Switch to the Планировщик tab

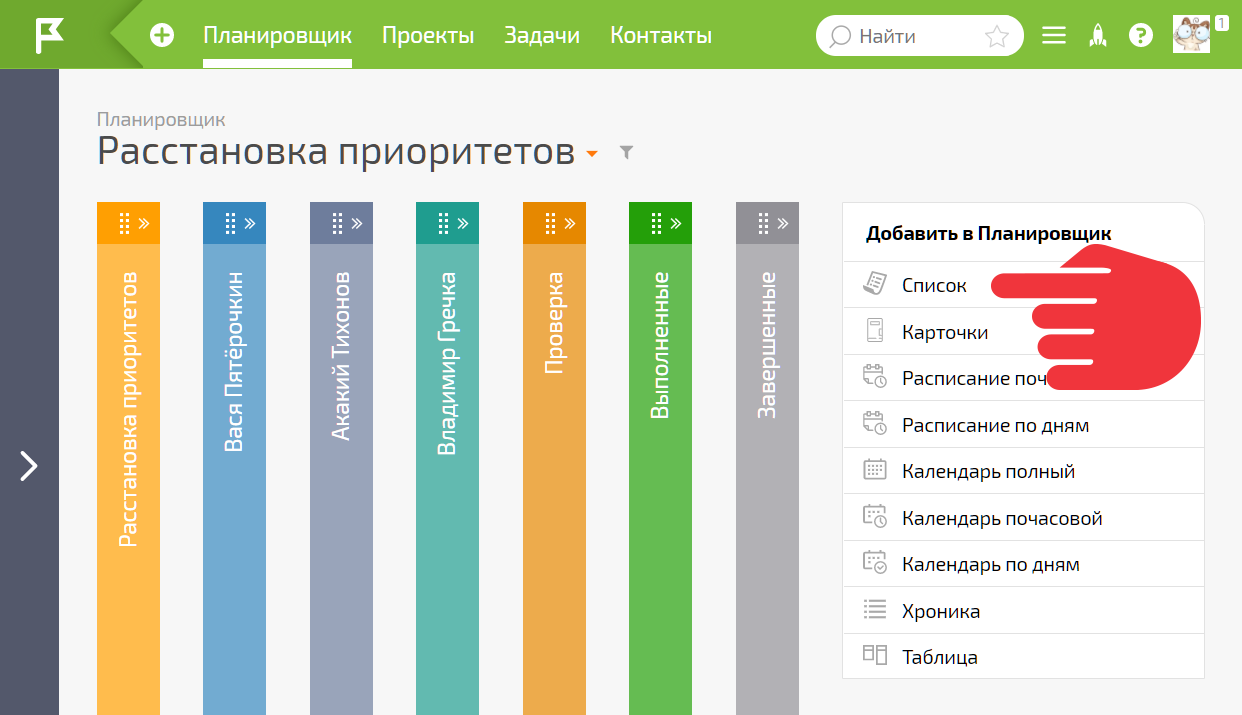277,36
